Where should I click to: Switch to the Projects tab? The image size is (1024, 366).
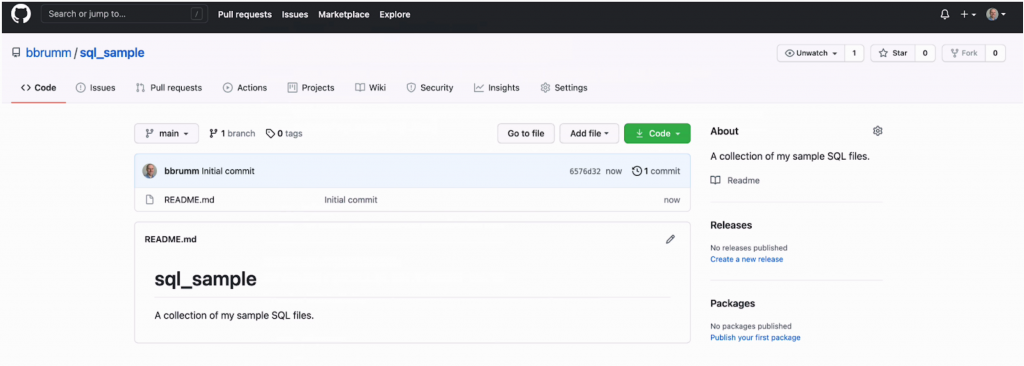click(x=311, y=88)
